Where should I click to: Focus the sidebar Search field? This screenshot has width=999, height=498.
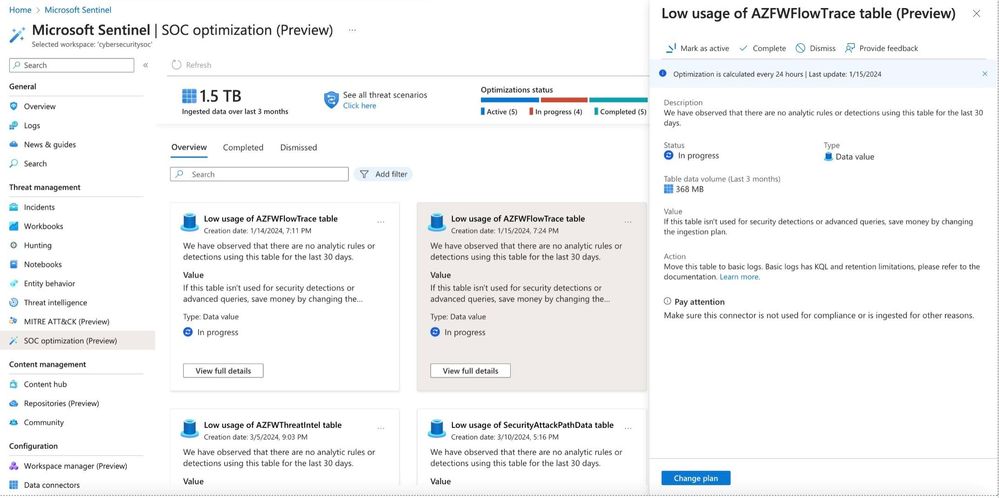(71, 65)
